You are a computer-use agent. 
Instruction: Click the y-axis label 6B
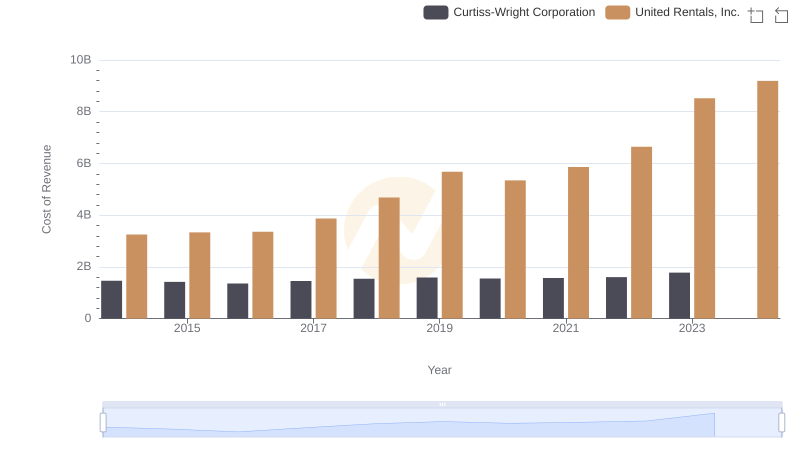pos(84,163)
